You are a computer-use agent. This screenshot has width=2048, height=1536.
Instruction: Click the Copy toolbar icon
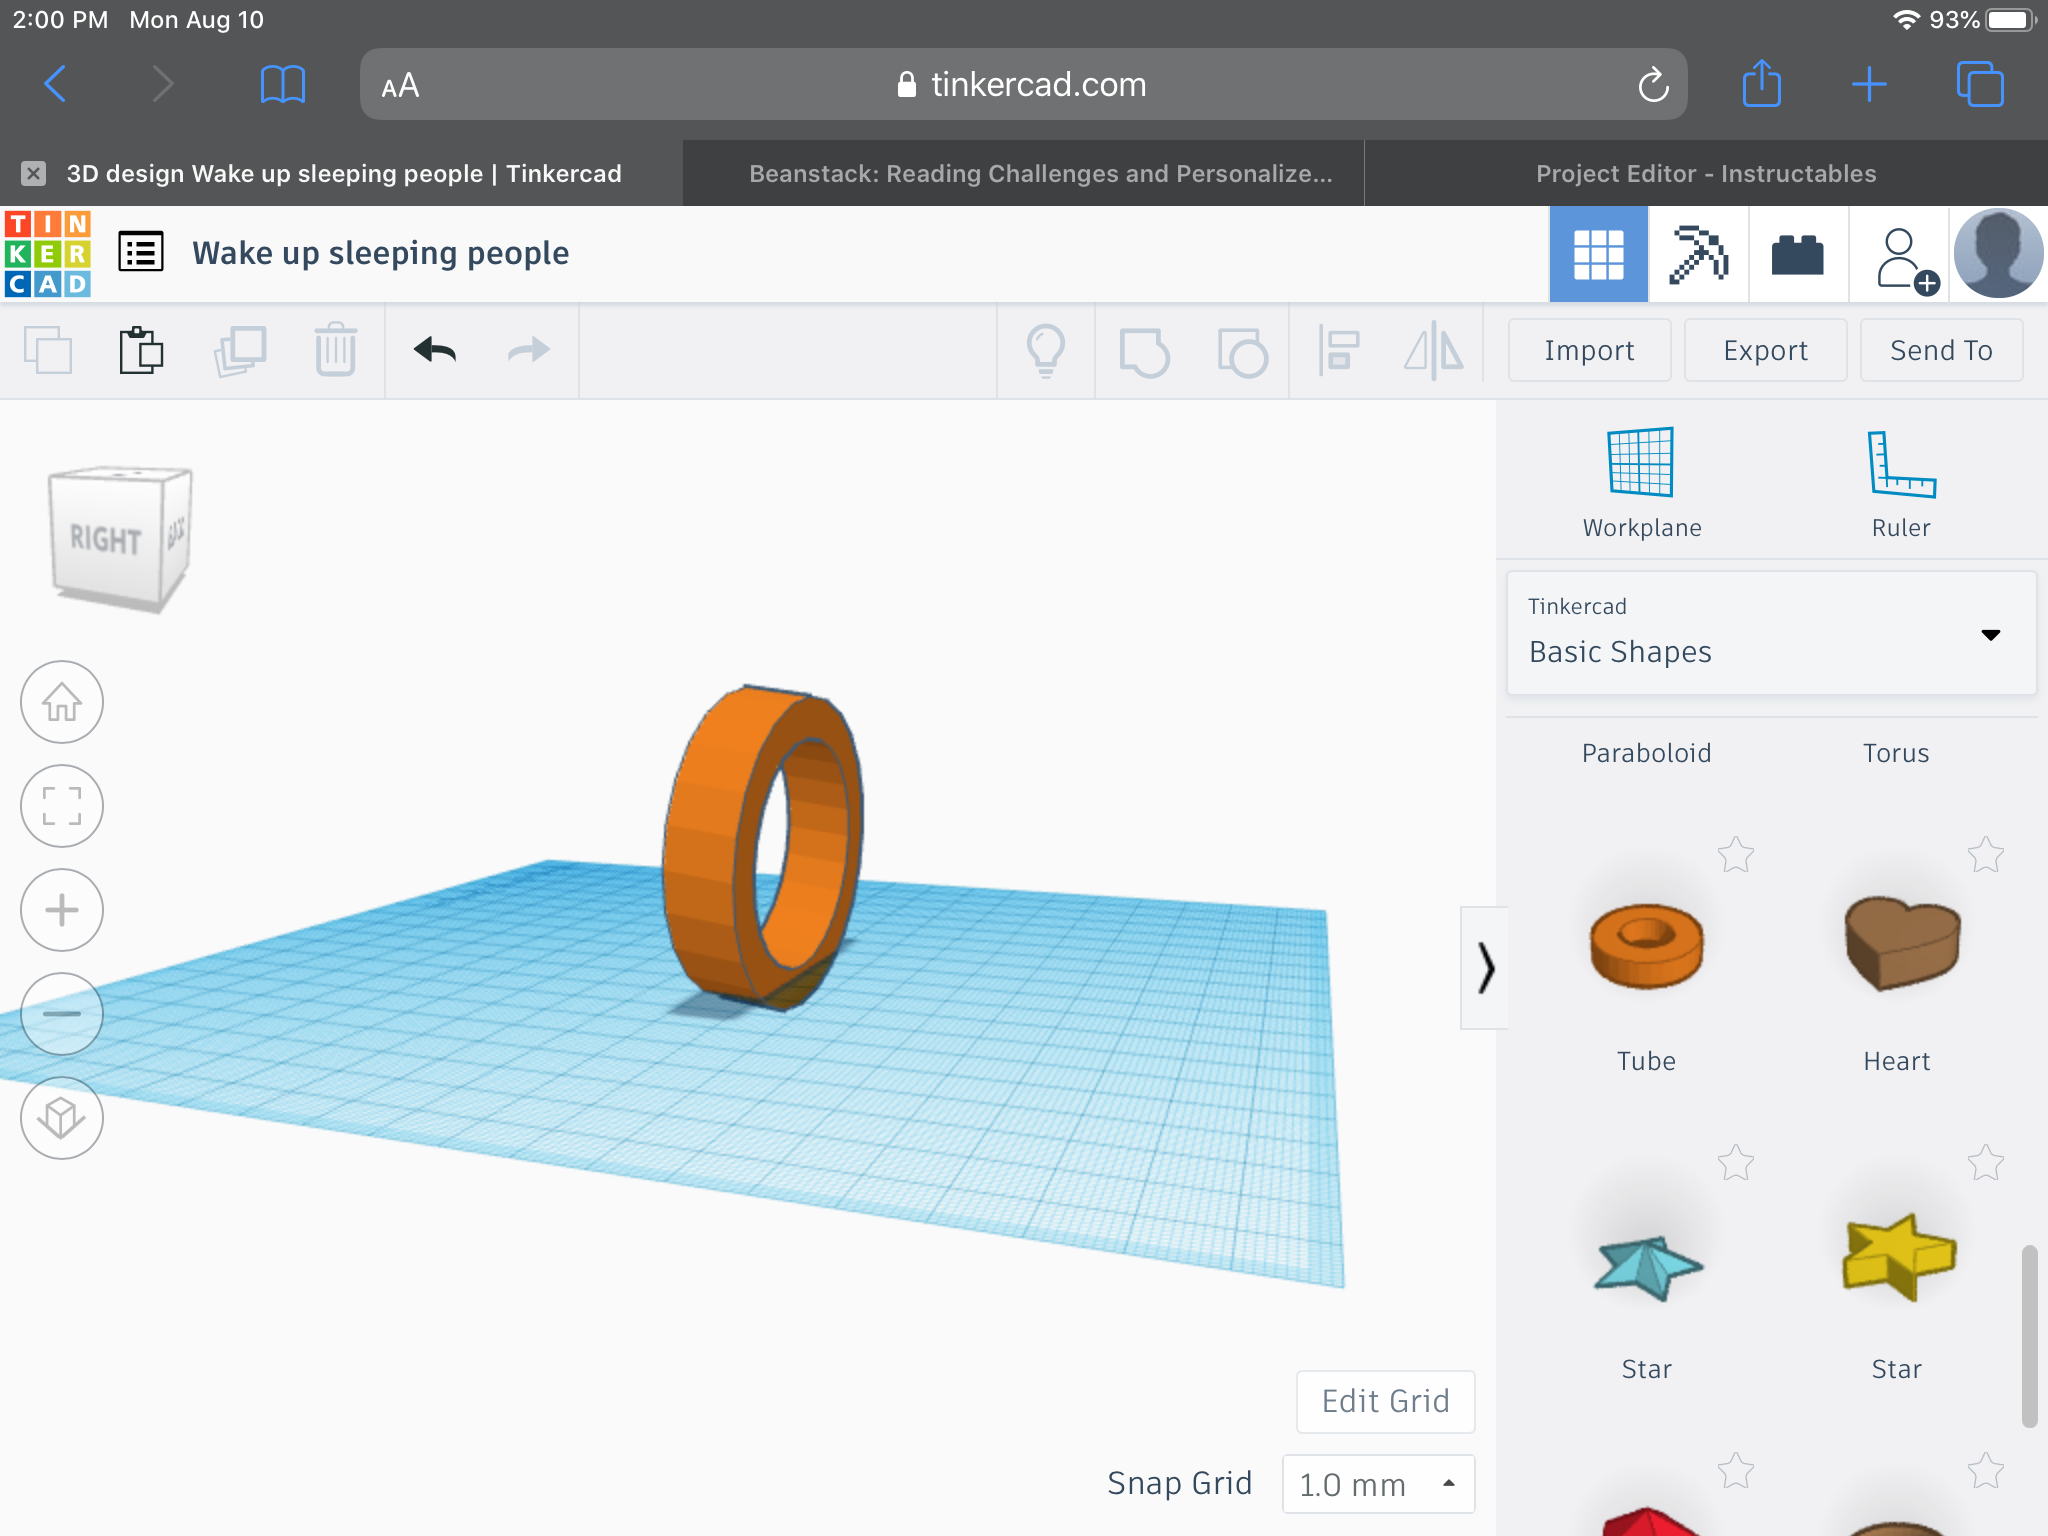(48, 350)
